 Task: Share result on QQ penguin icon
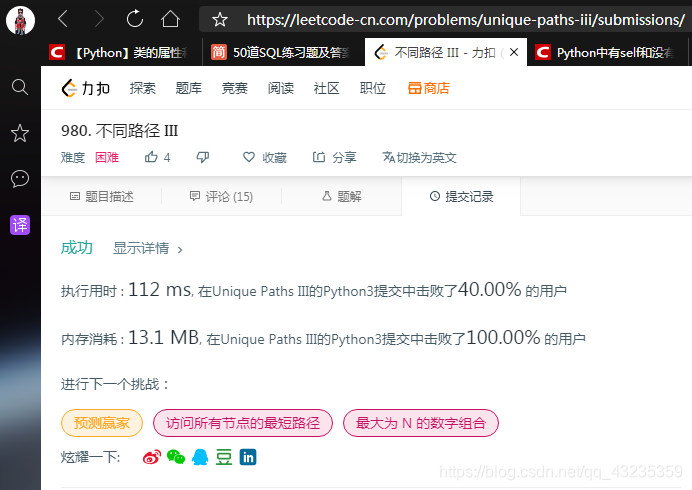(x=200, y=457)
